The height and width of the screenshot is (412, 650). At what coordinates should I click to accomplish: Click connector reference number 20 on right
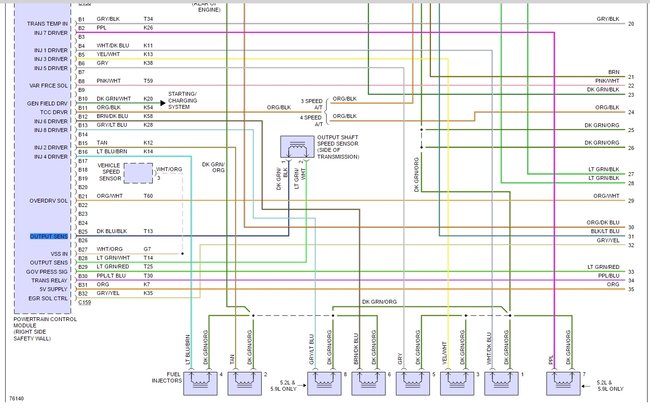tap(631, 24)
